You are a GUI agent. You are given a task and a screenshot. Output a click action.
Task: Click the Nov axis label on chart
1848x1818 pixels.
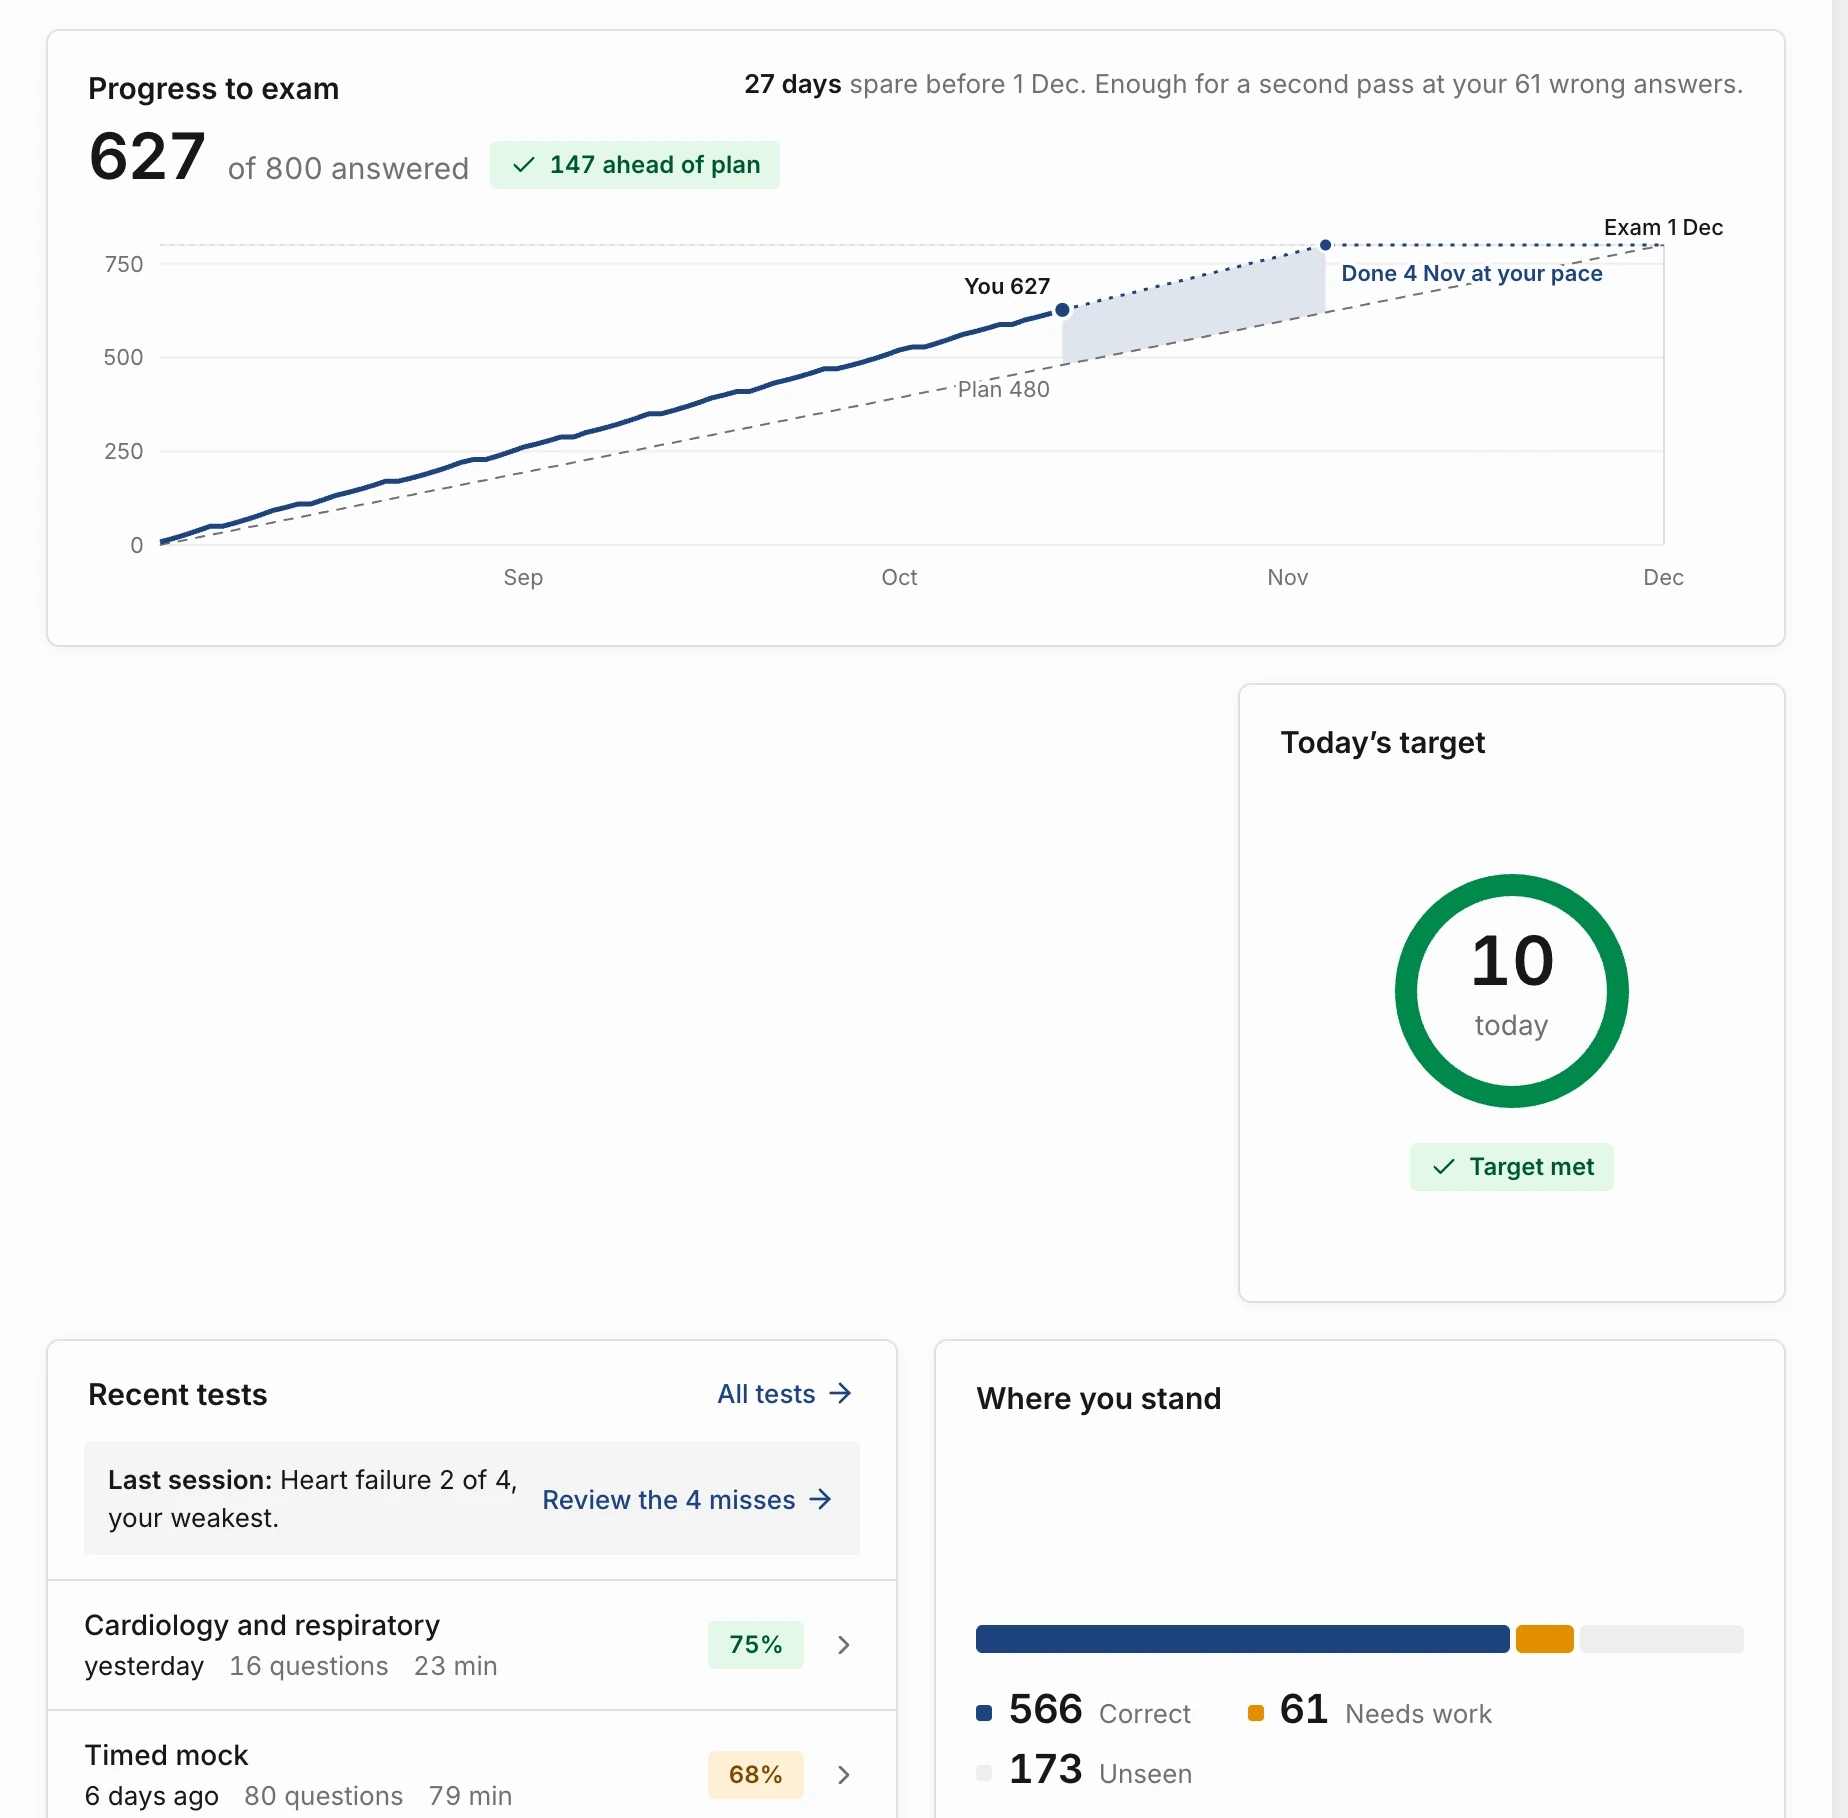click(x=1288, y=577)
